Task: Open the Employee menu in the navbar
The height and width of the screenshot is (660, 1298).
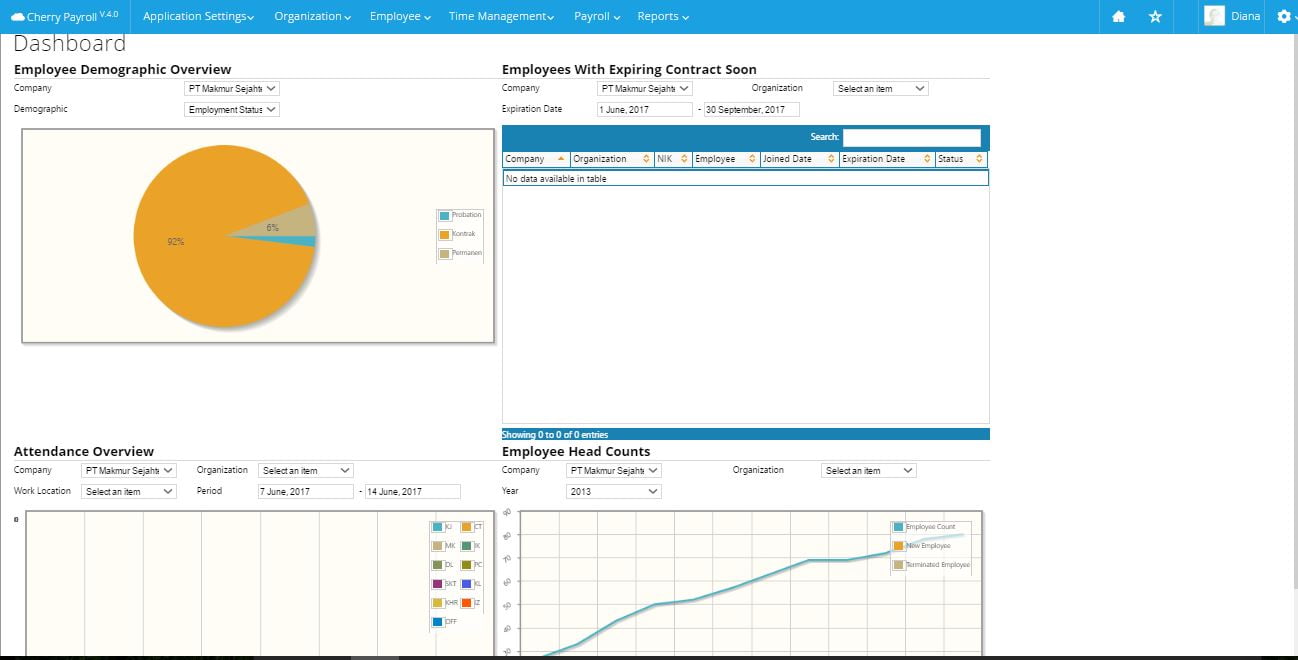Action: [400, 16]
